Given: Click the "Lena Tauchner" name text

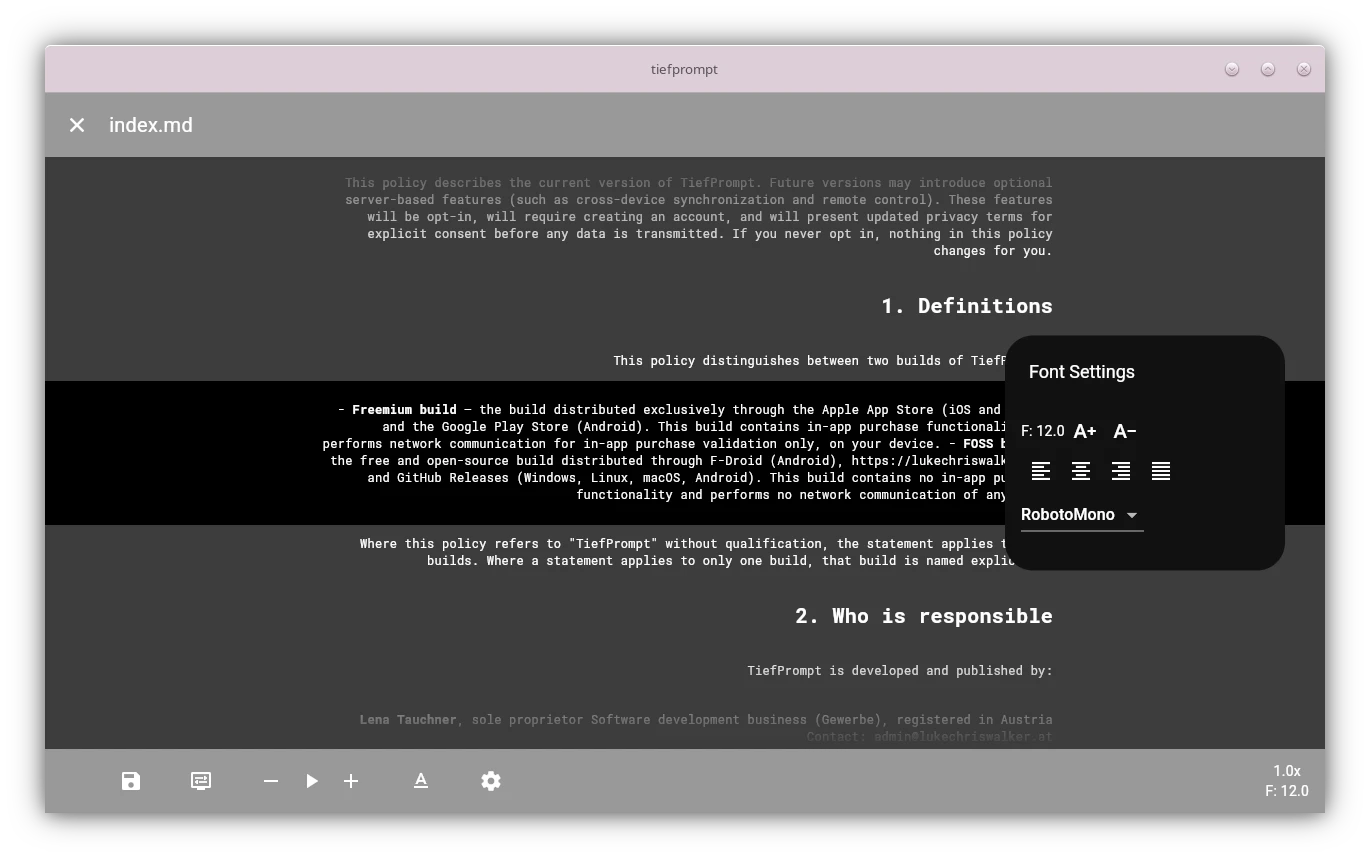Looking at the screenshot, I should [x=408, y=719].
